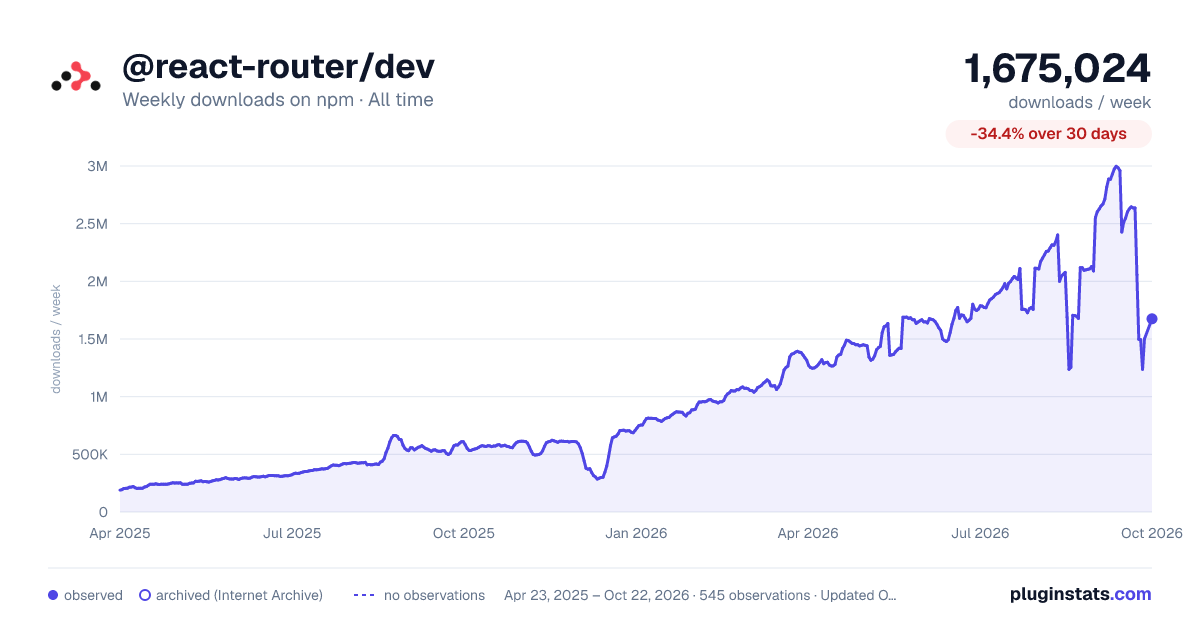Screen dimensions: 1200x630
Task: Click the observed legend dot
Action: click(x=53, y=595)
